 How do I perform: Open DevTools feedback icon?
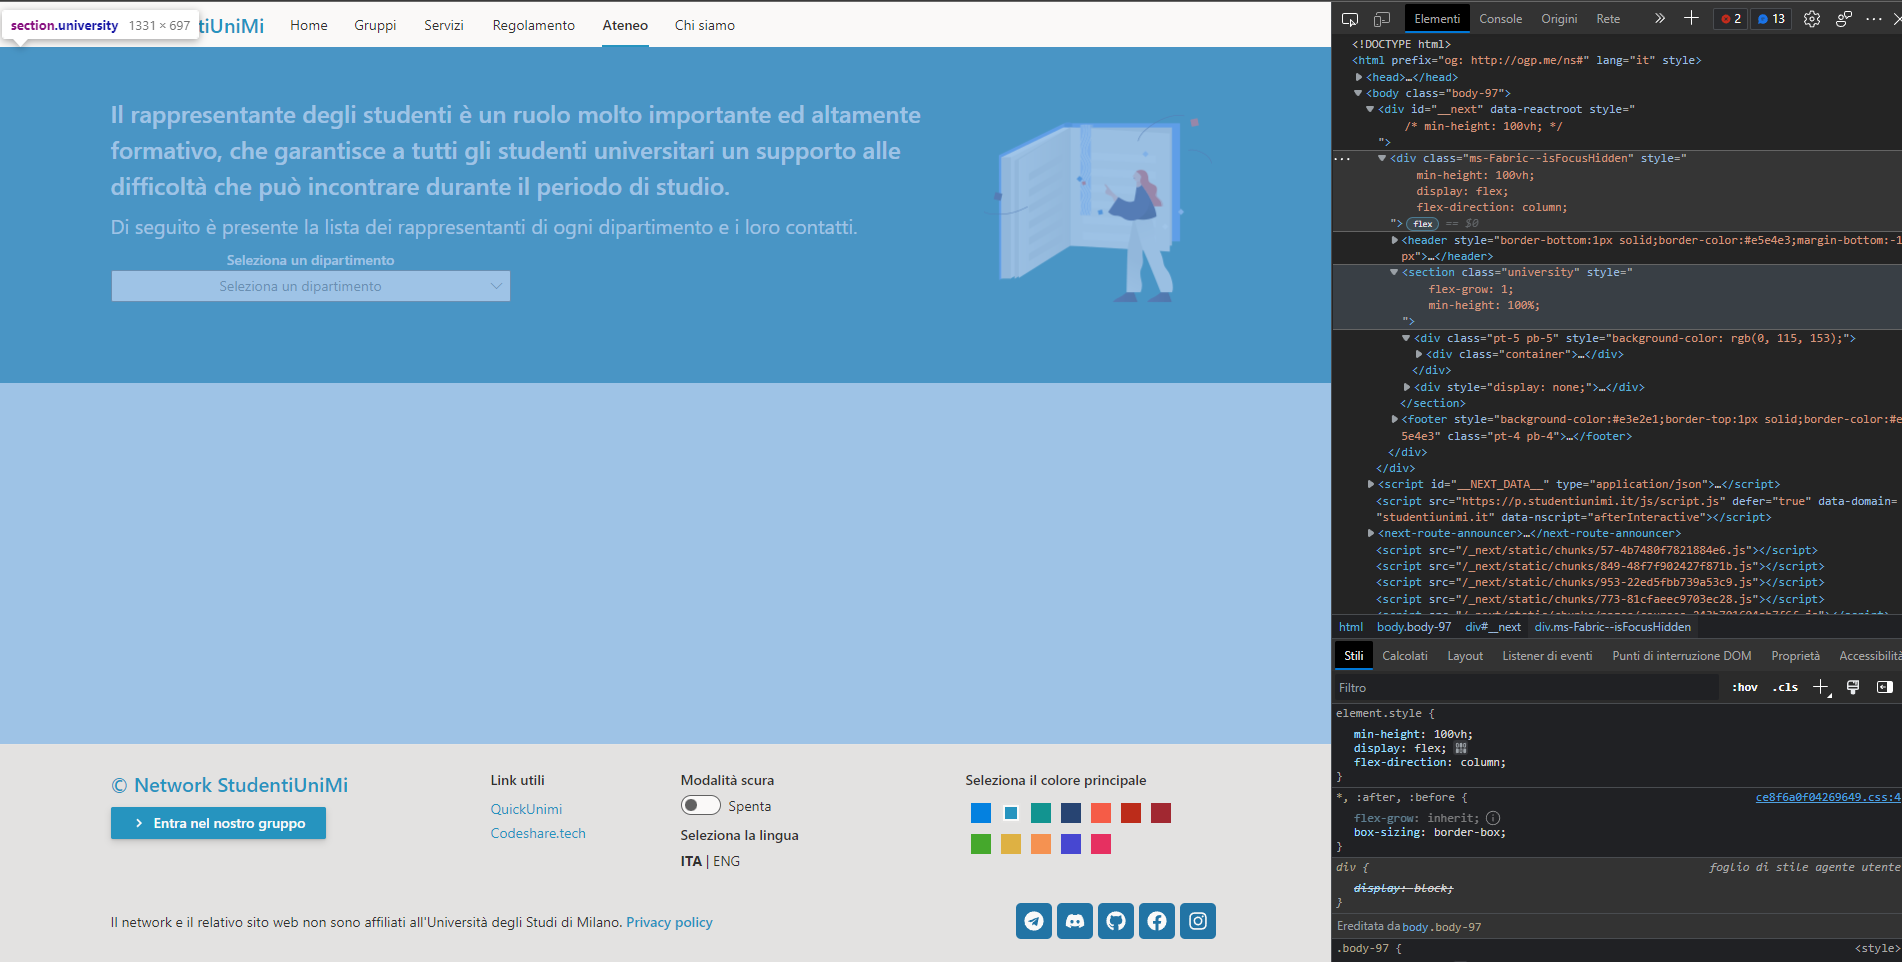coord(1844,19)
